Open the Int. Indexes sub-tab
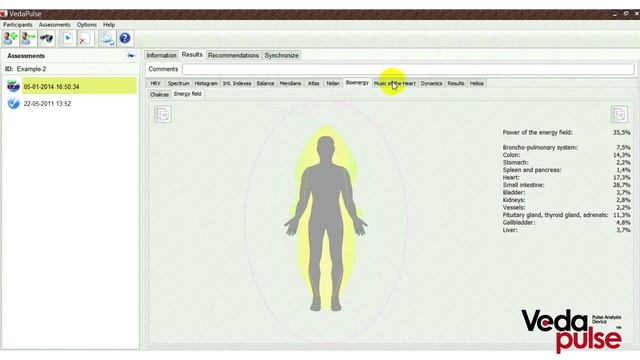640x360 pixels. 237,83
